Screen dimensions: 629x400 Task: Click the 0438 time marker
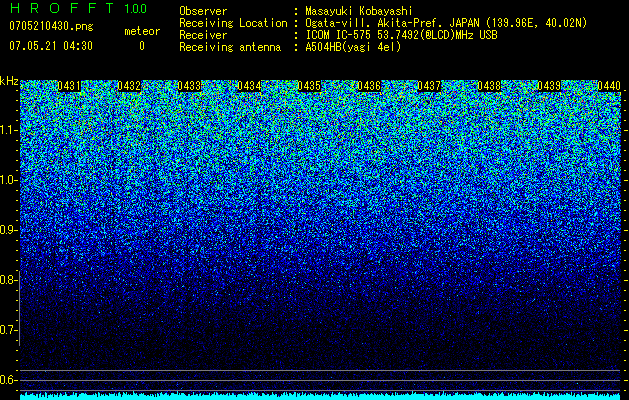coord(489,86)
